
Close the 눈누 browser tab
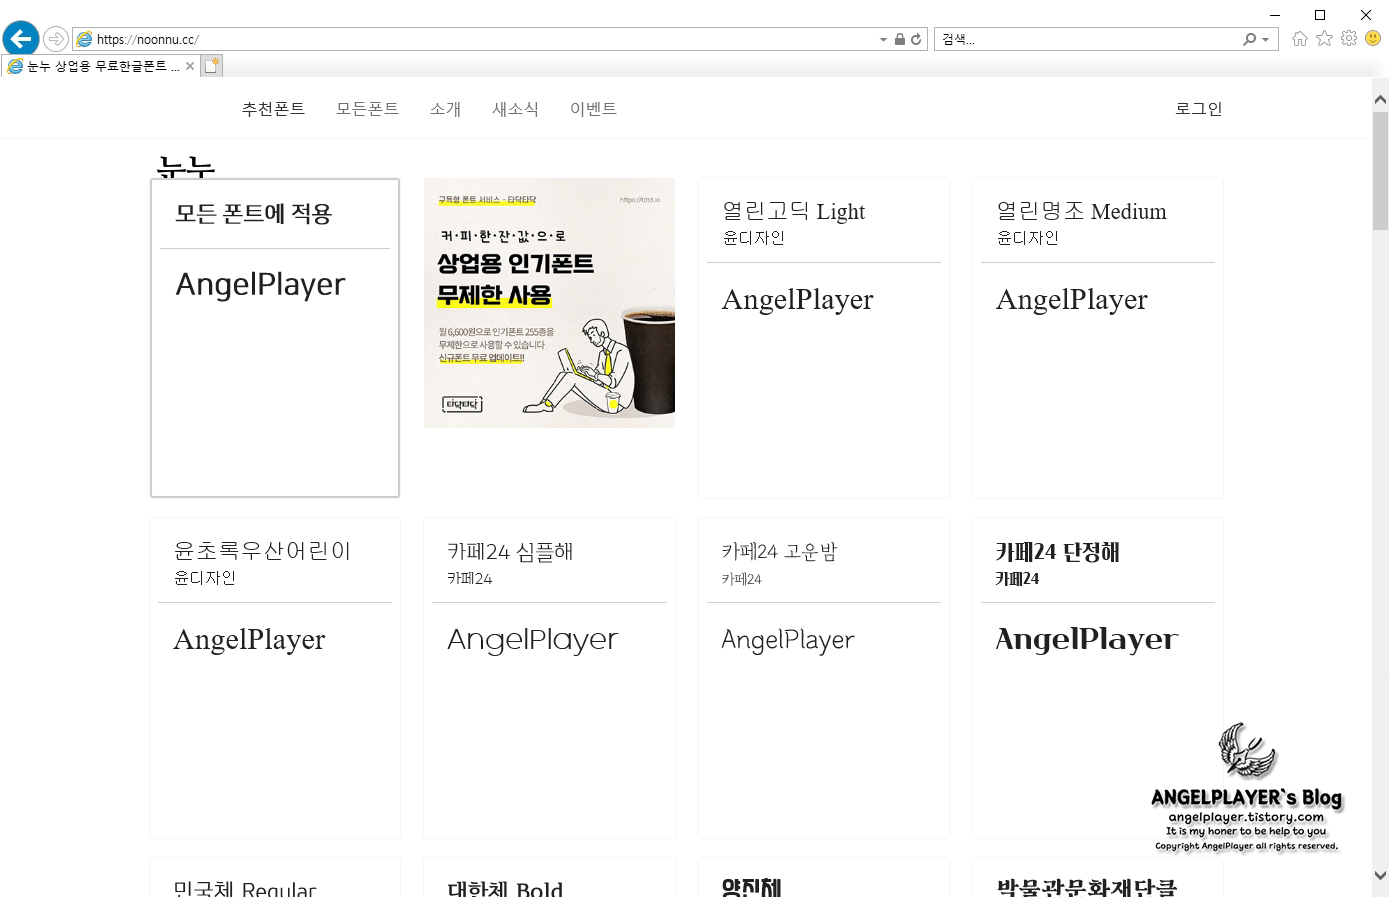coord(190,66)
